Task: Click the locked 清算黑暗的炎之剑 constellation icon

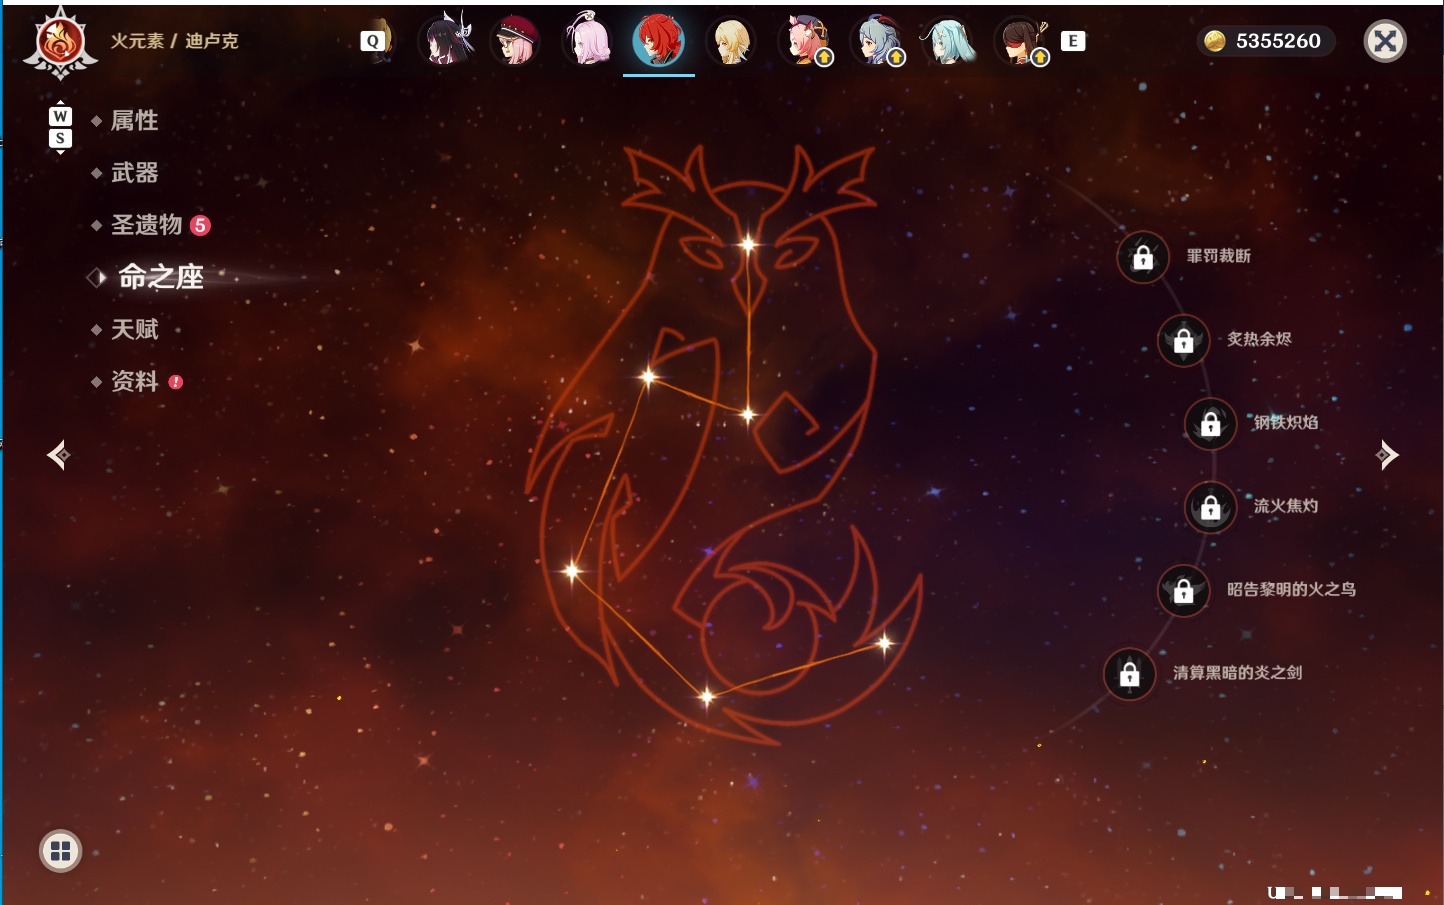Action: coord(1129,674)
